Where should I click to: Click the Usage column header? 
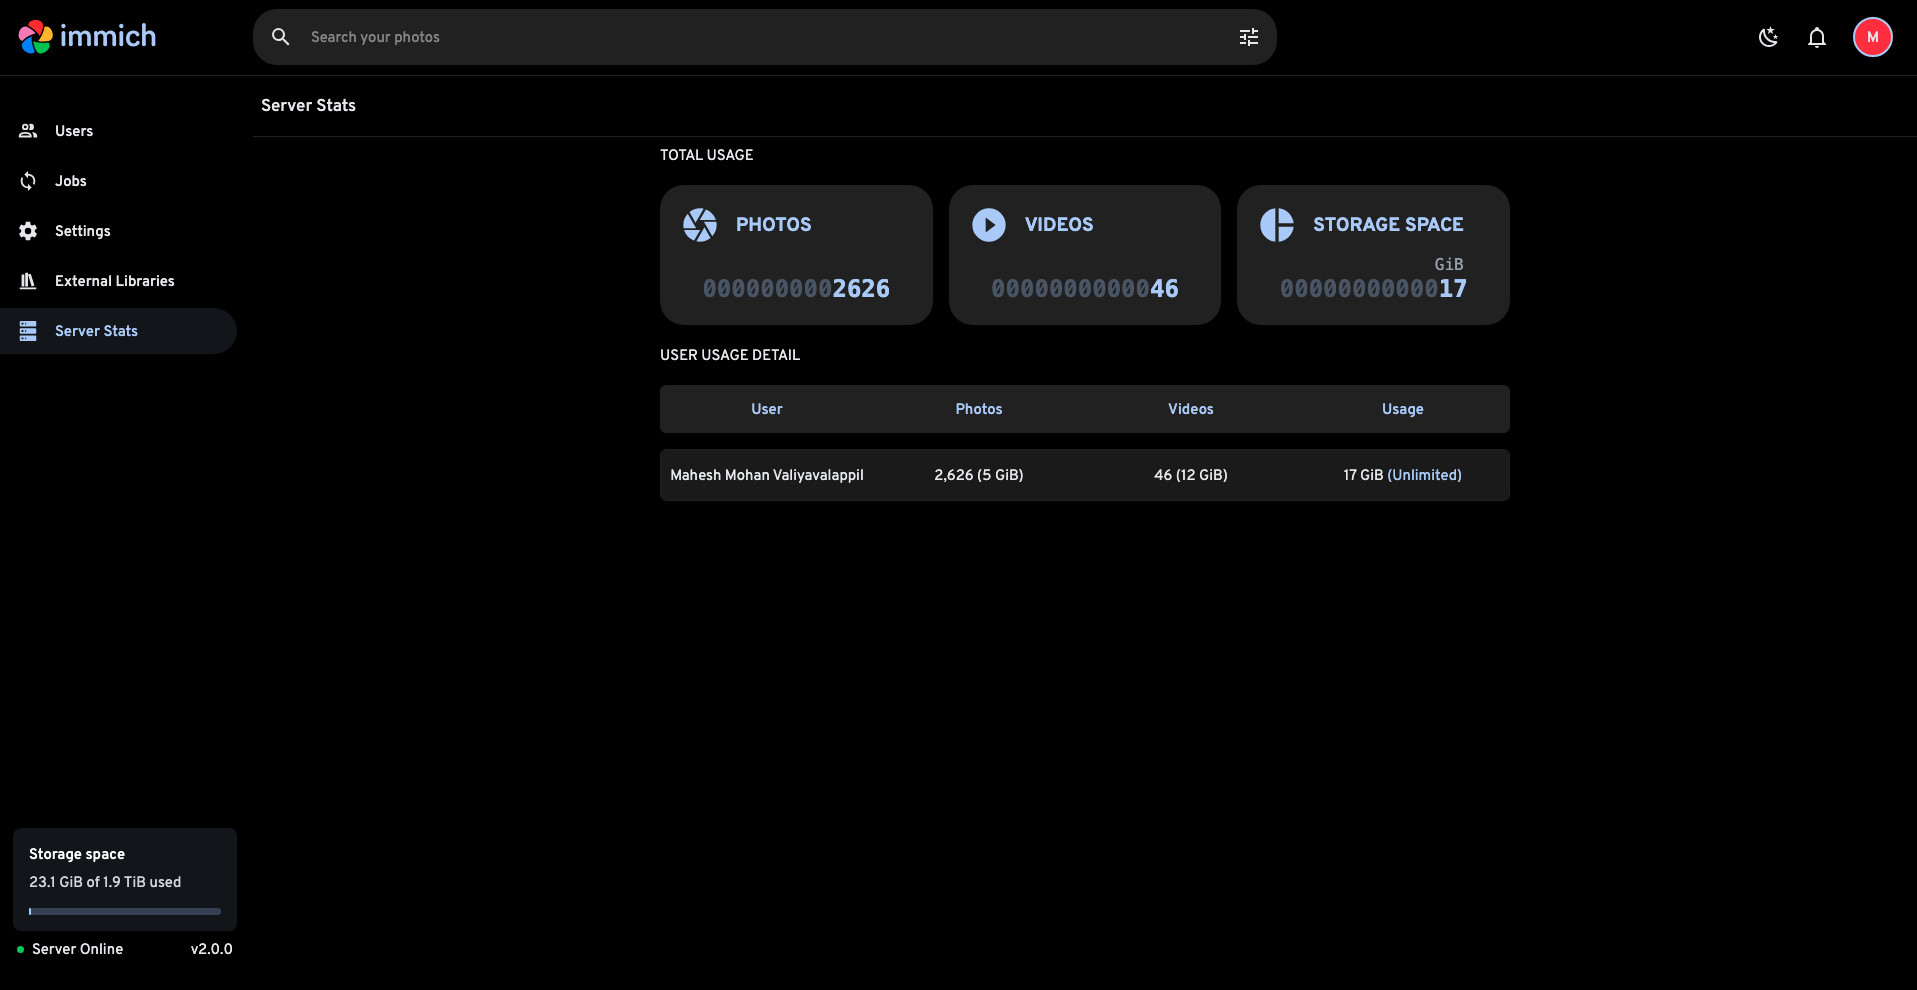tap(1402, 409)
